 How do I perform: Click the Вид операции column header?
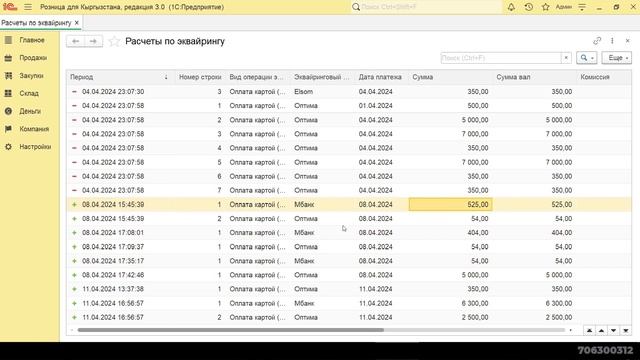tap(258, 77)
